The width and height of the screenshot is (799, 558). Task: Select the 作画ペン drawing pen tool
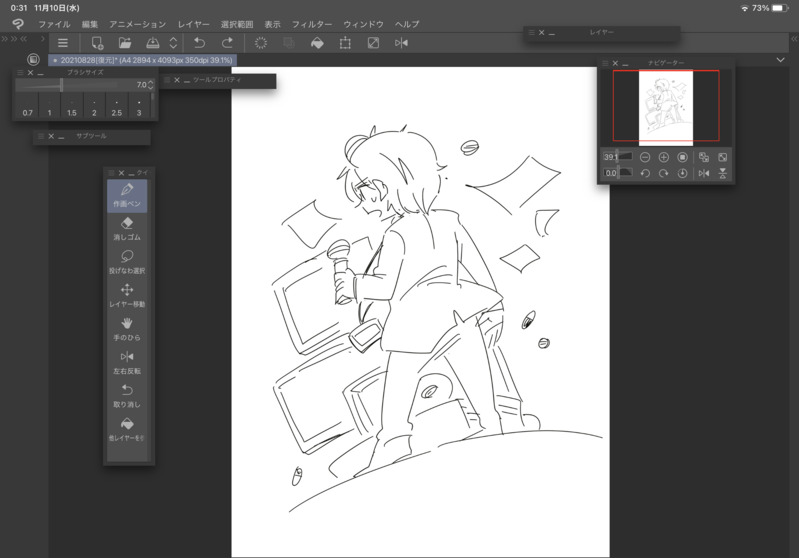click(127, 195)
